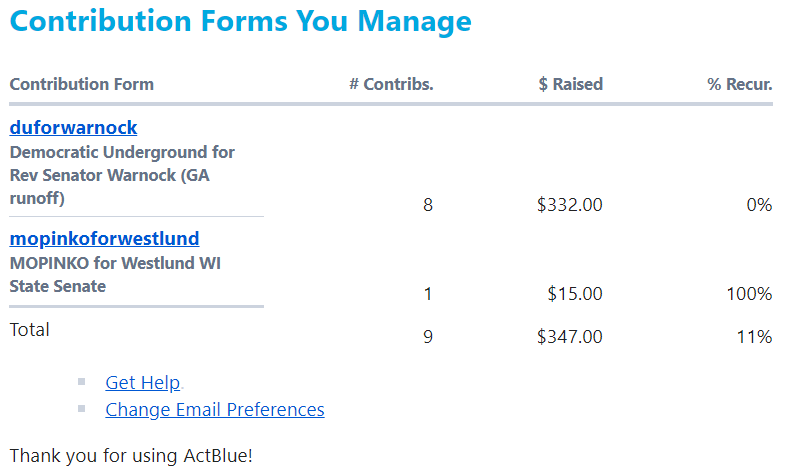Viewport: 787px width, 472px height.
Task: Click the # Contribs. column header
Action: (x=391, y=84)
